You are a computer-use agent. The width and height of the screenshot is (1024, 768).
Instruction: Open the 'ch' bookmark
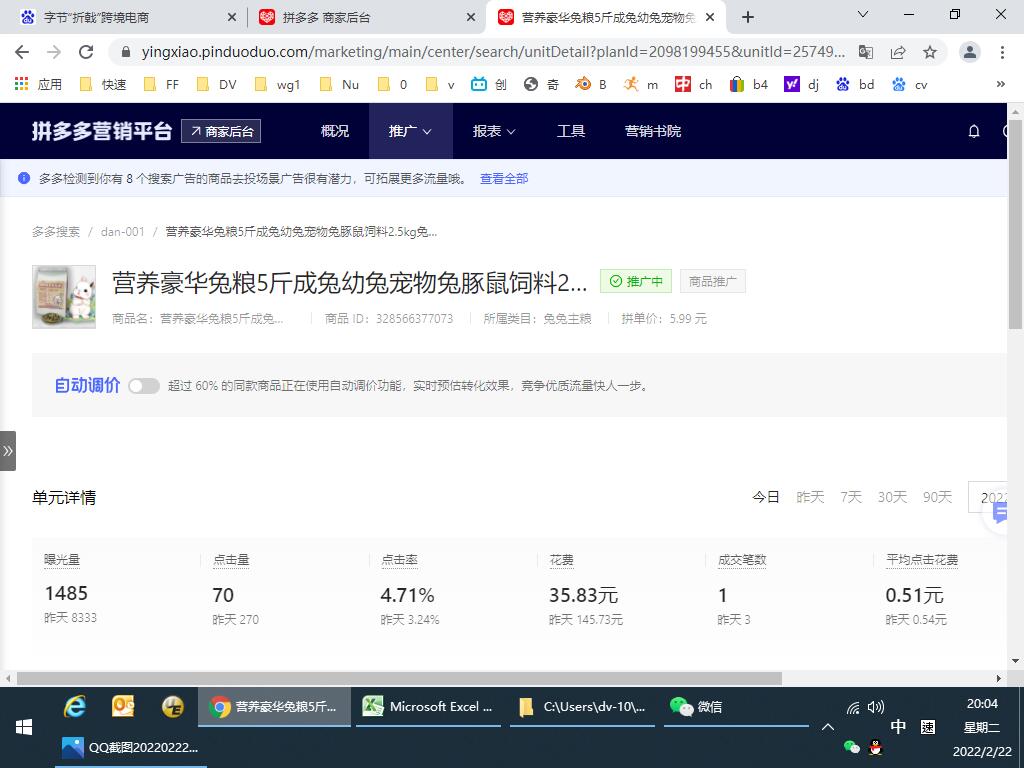coord(694,84)
